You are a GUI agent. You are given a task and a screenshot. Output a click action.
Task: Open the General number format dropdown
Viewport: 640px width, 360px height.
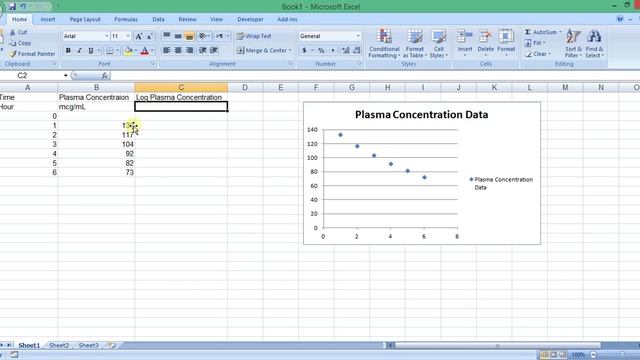[x=358, y=36]
